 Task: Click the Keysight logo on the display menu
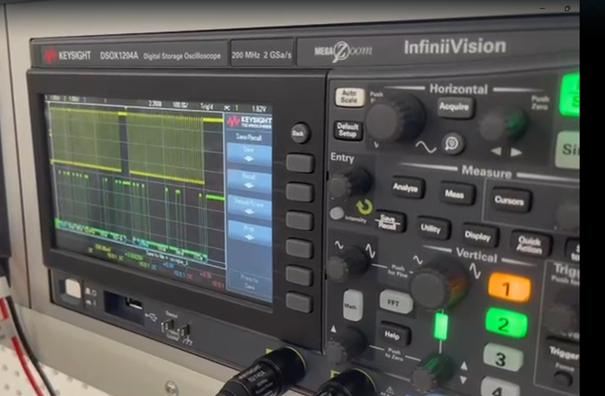249,122
